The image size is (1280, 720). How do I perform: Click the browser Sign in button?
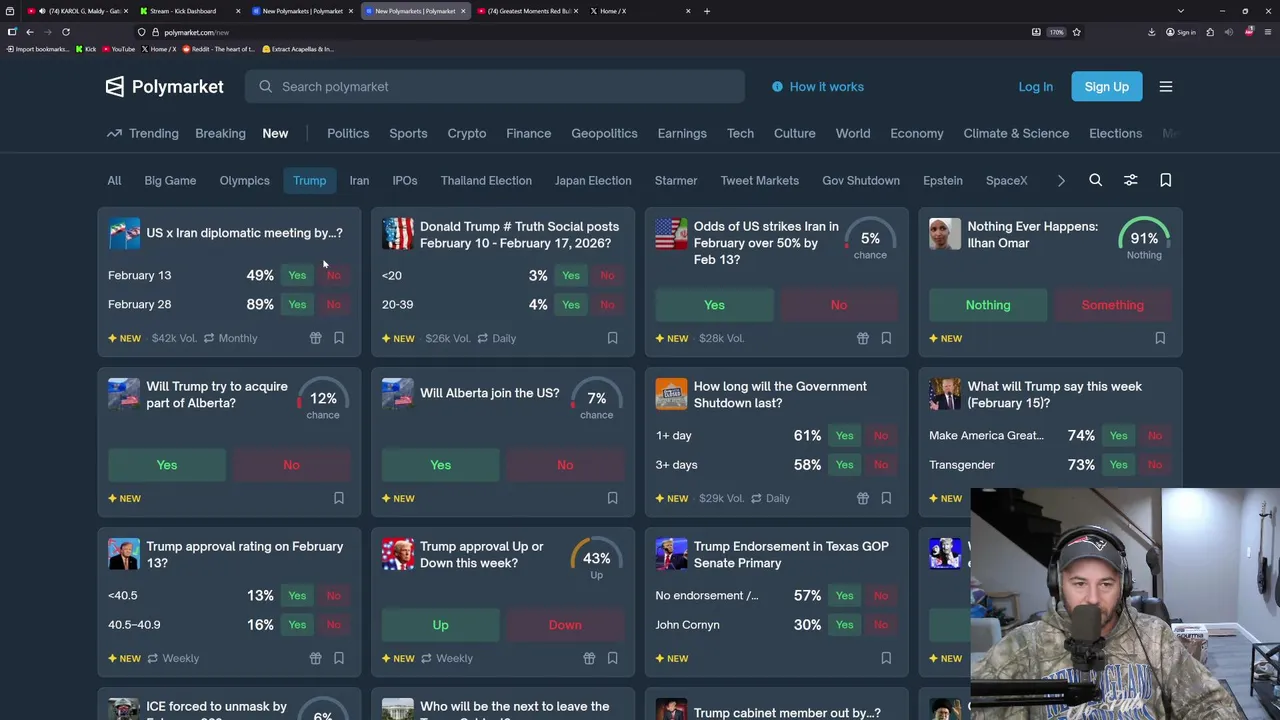click(1181, 32)
